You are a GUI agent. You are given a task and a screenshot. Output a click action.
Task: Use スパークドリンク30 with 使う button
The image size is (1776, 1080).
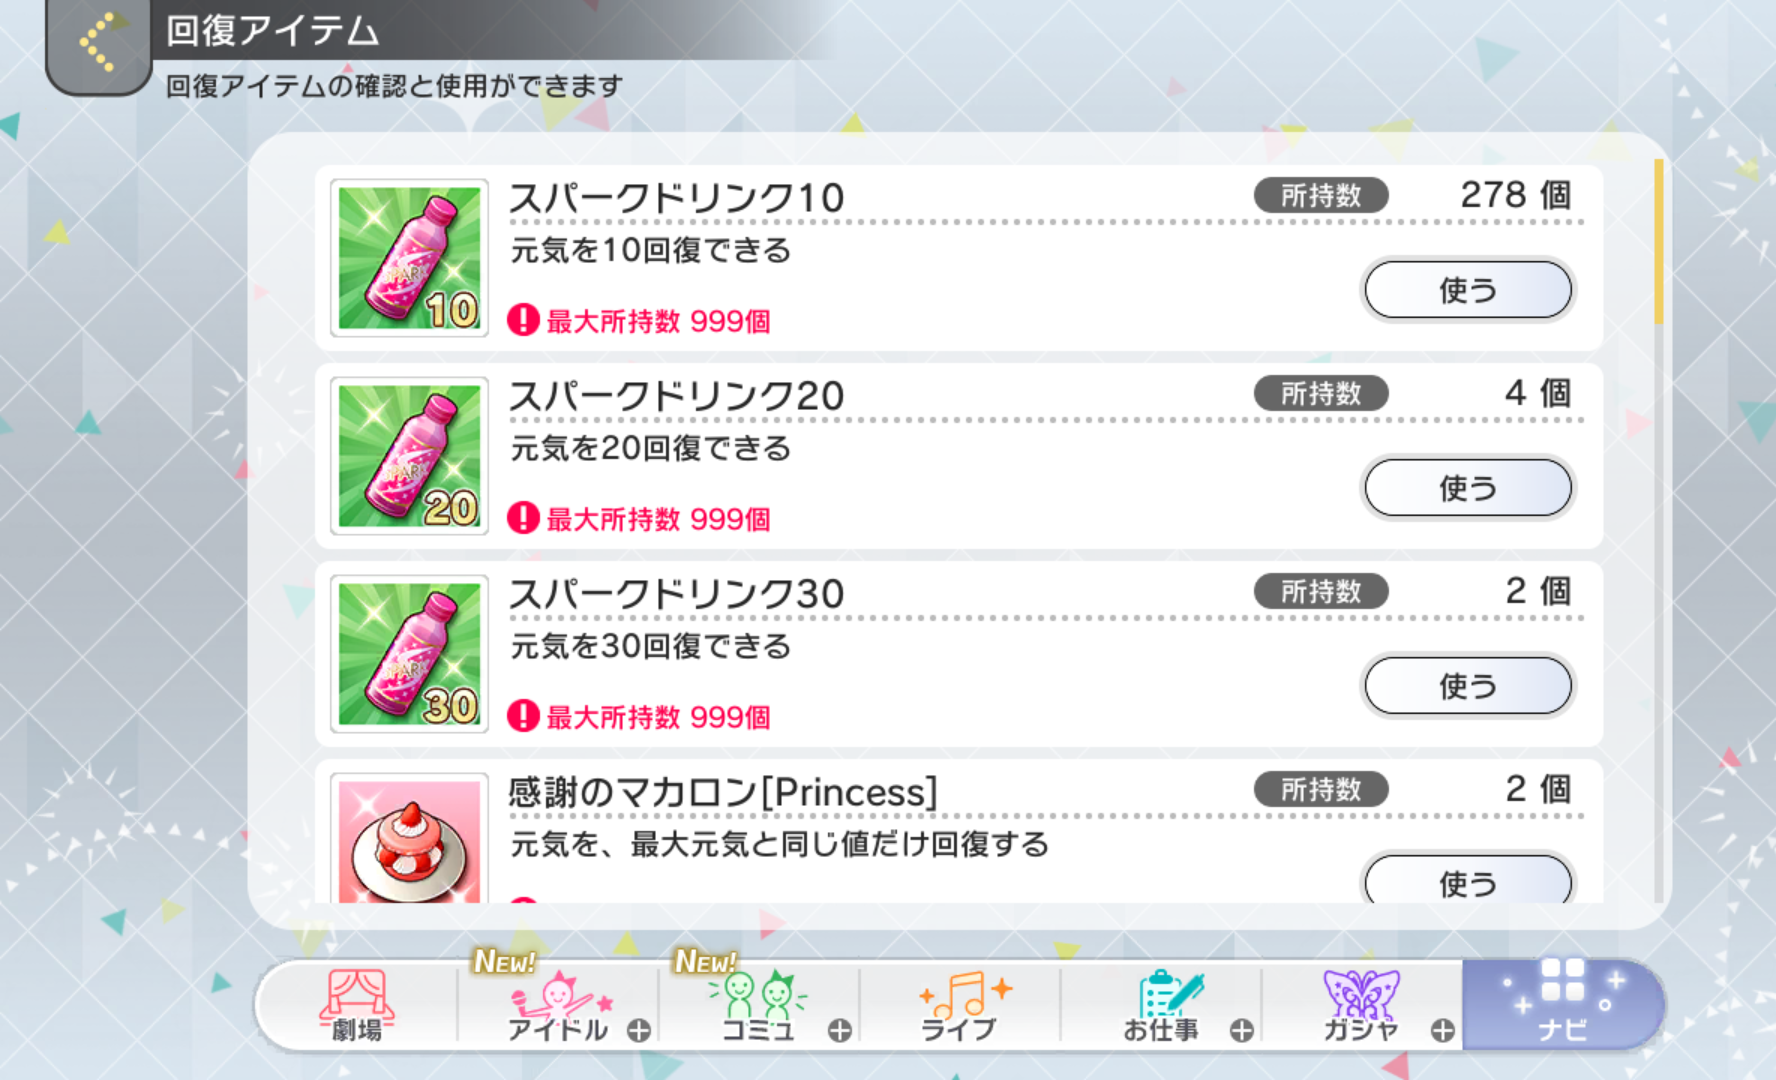tap(1468, 686)
